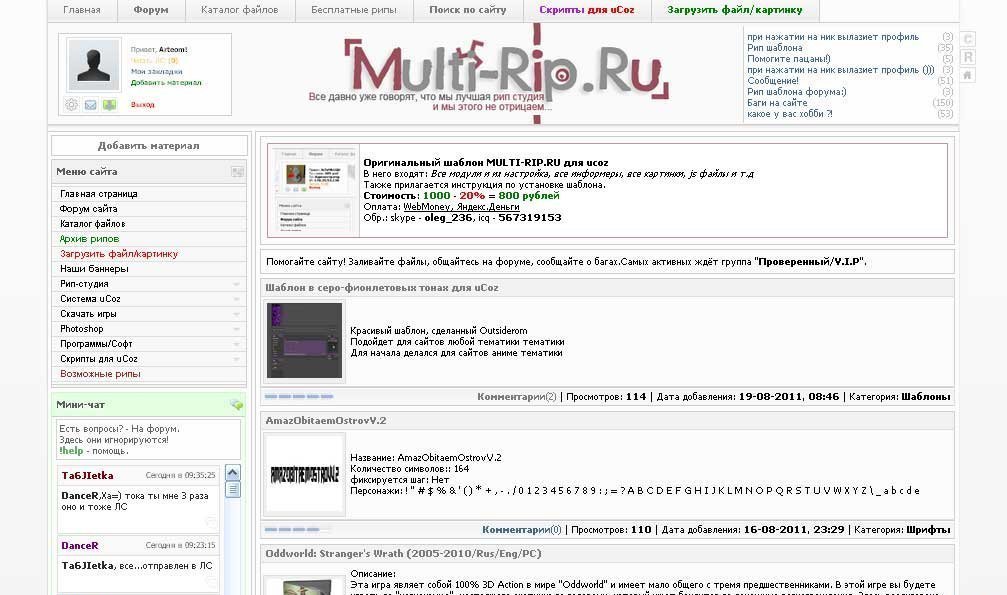1007x595 pixels.
Task: Click the Multi-Rip.Ru logo
Action: point(505,73)
